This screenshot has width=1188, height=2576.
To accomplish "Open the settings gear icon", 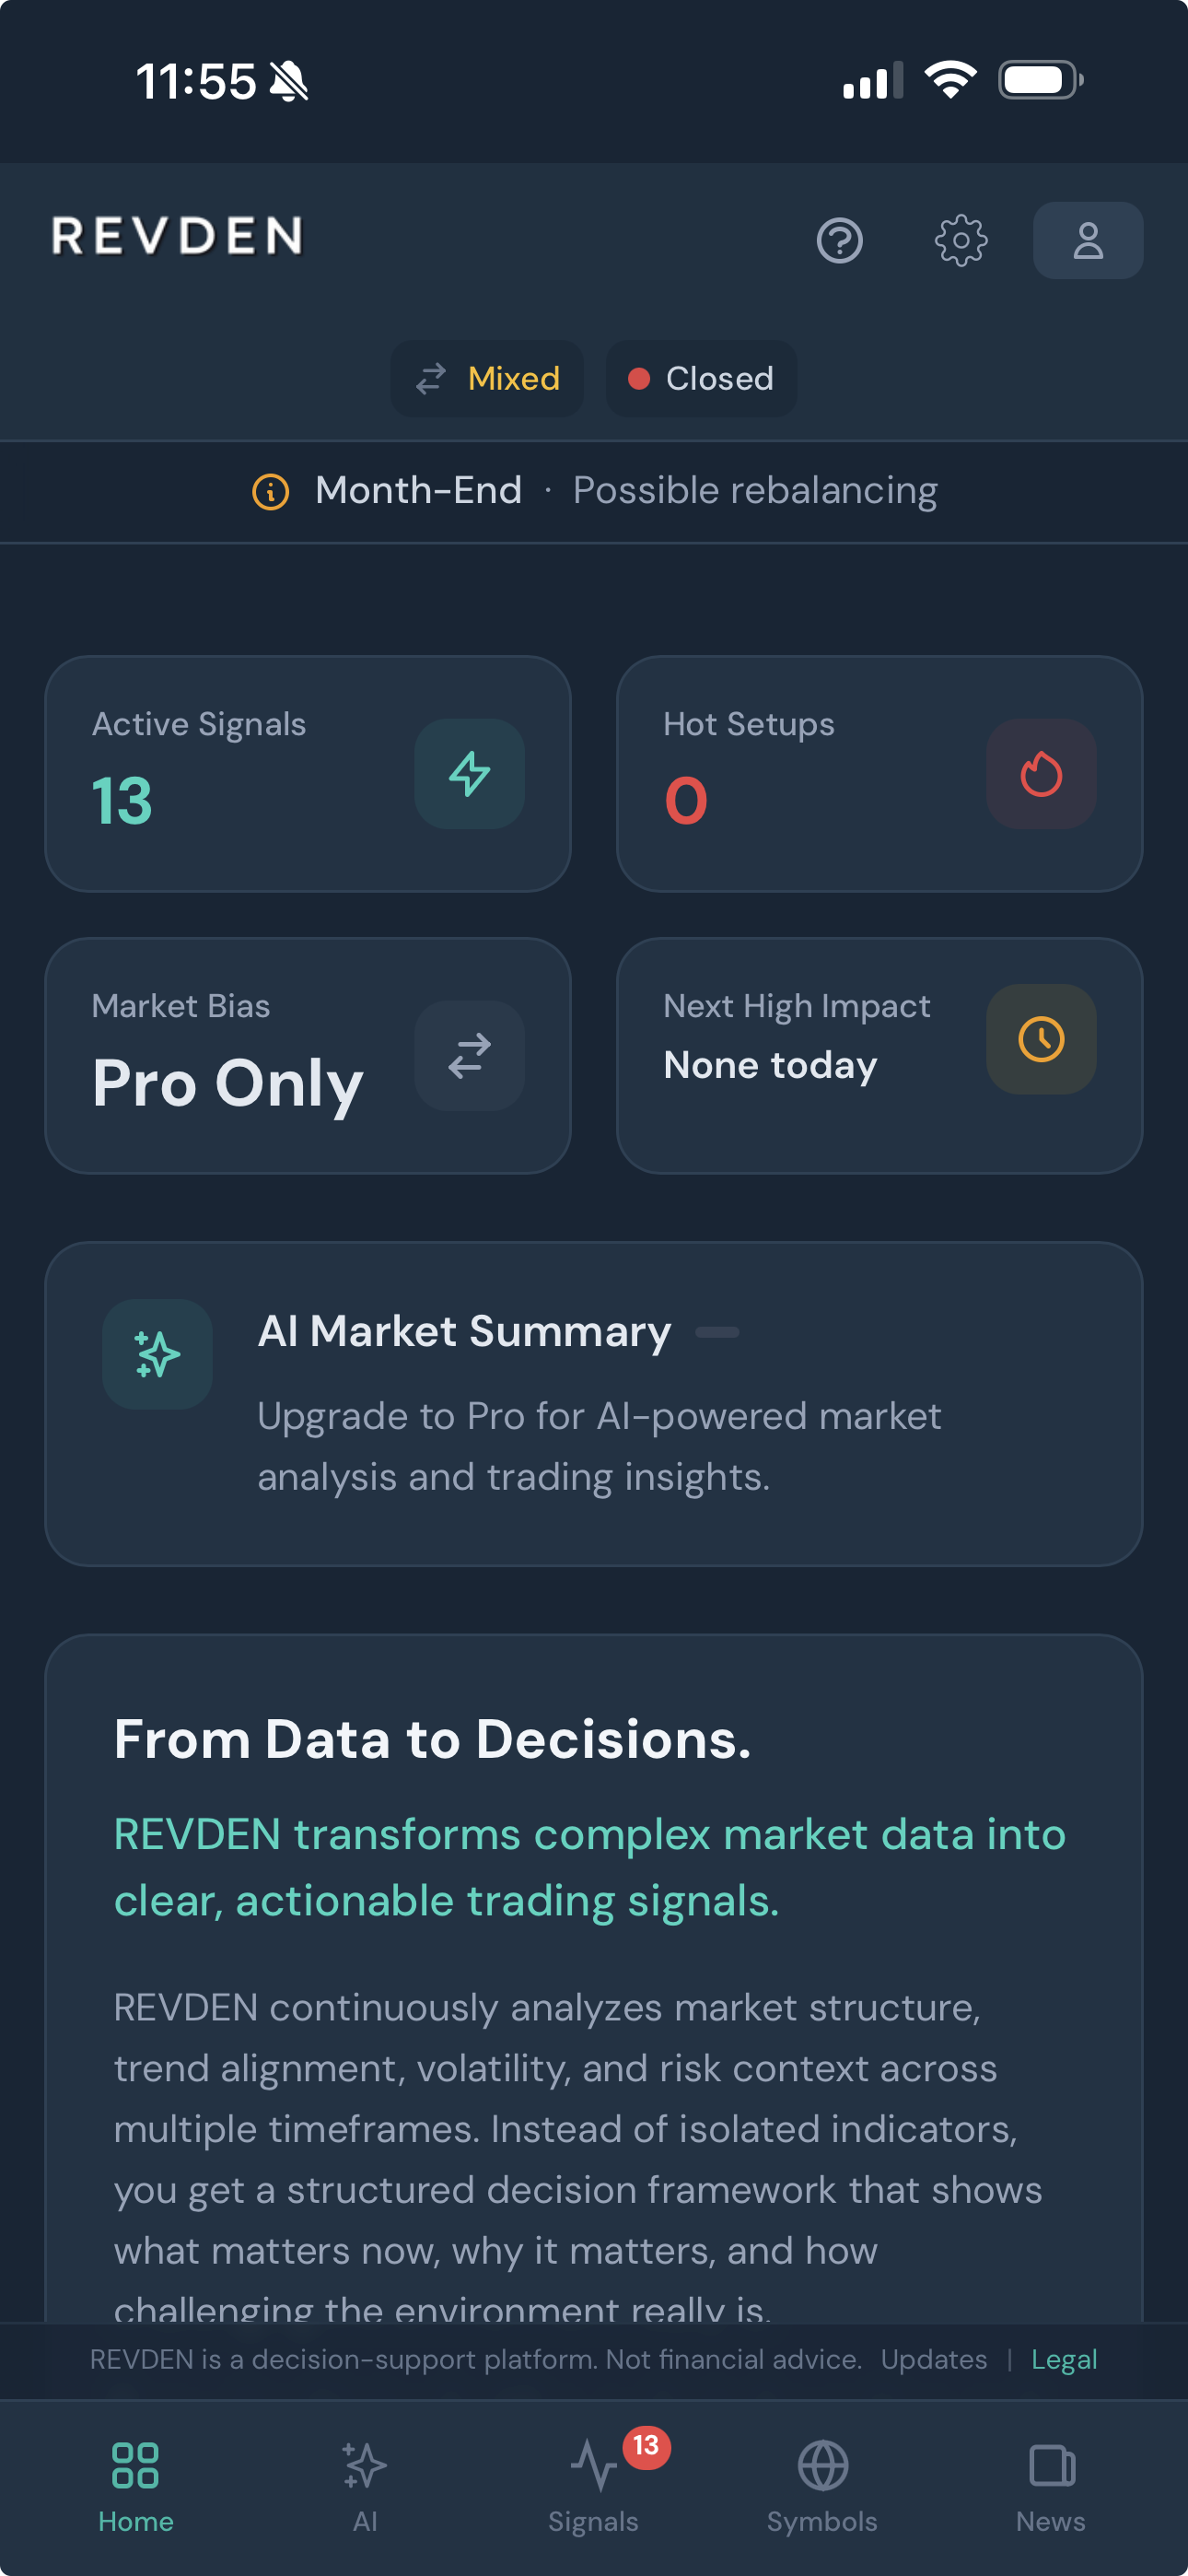I will (x=961, y=240).
